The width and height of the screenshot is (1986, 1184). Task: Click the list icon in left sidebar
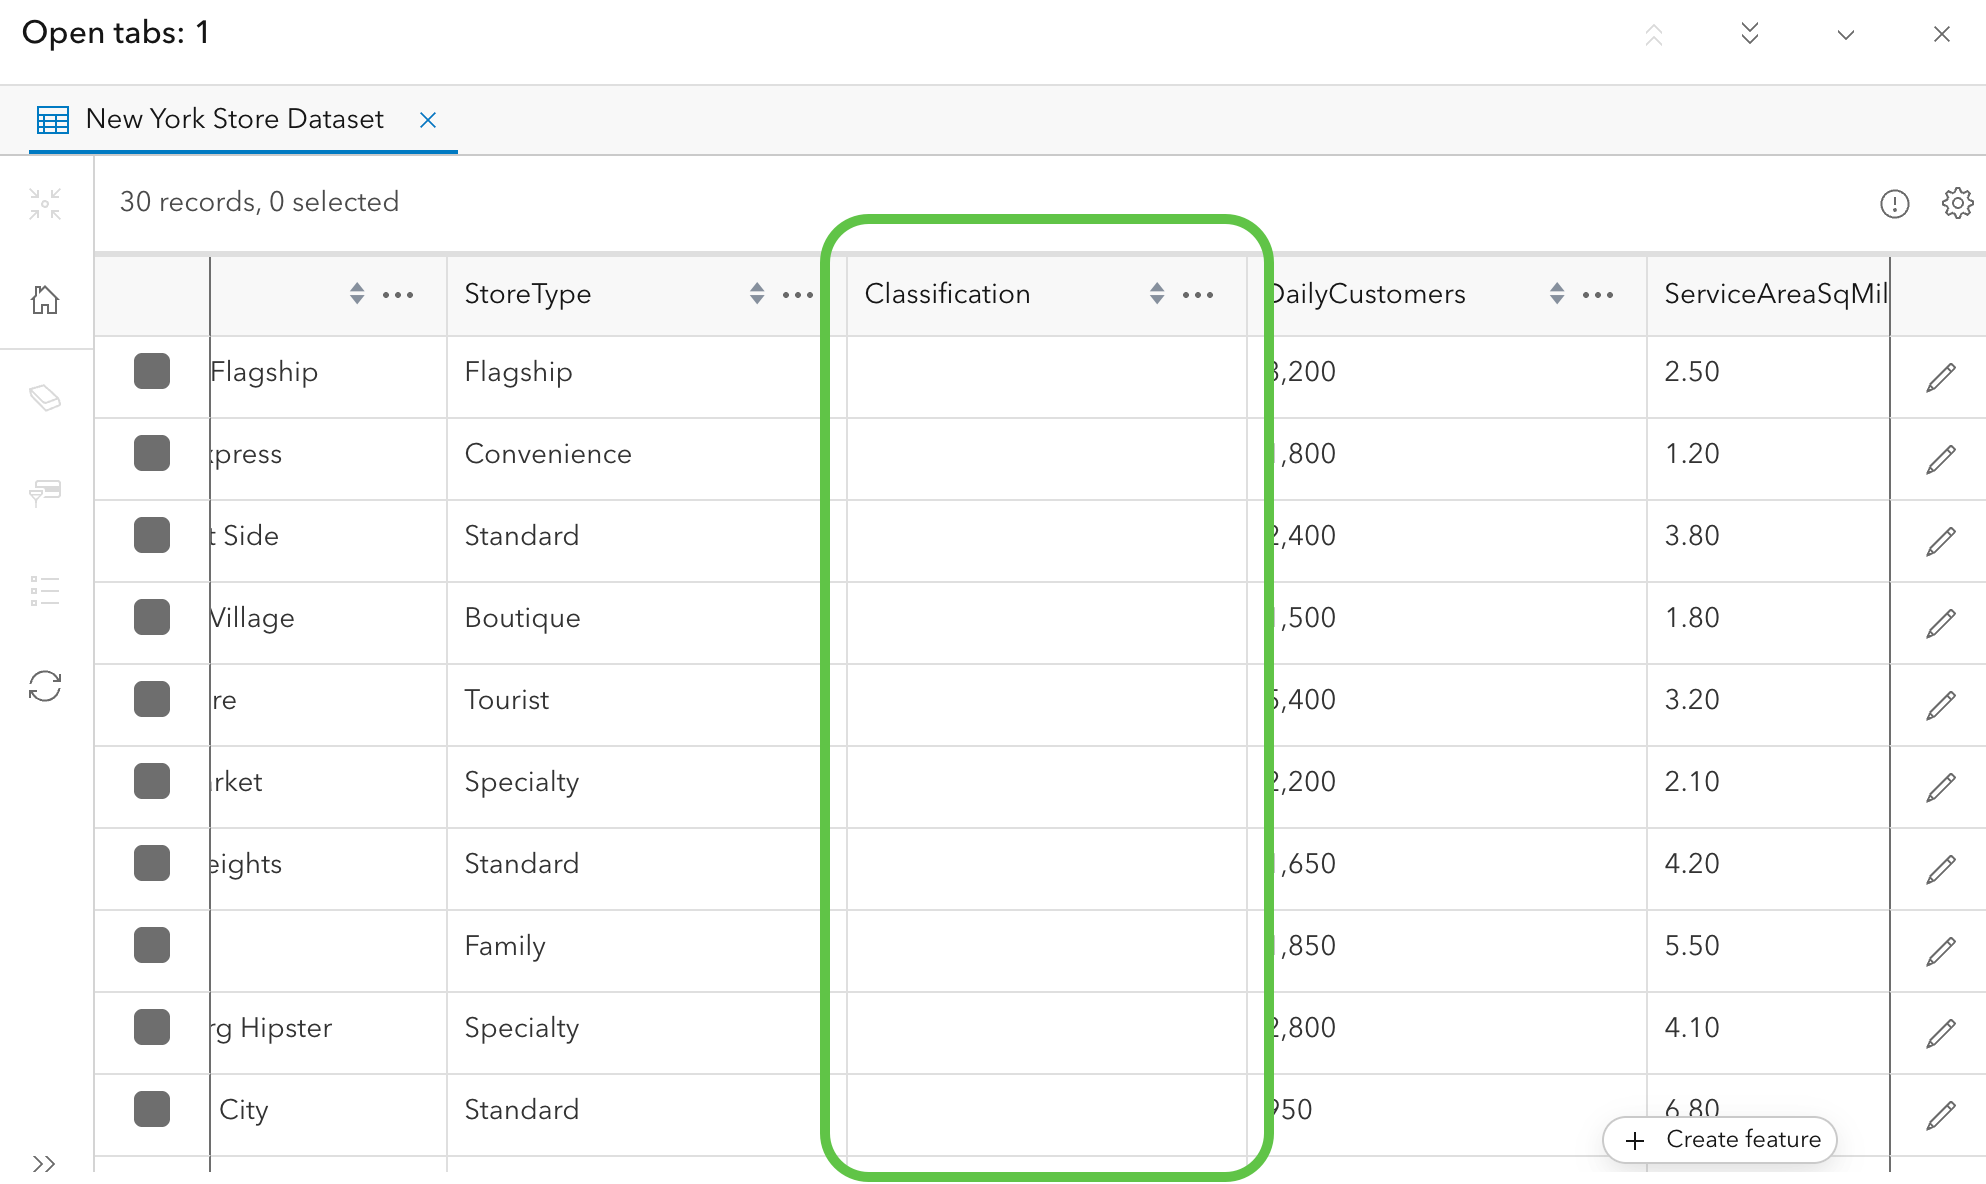45,591
